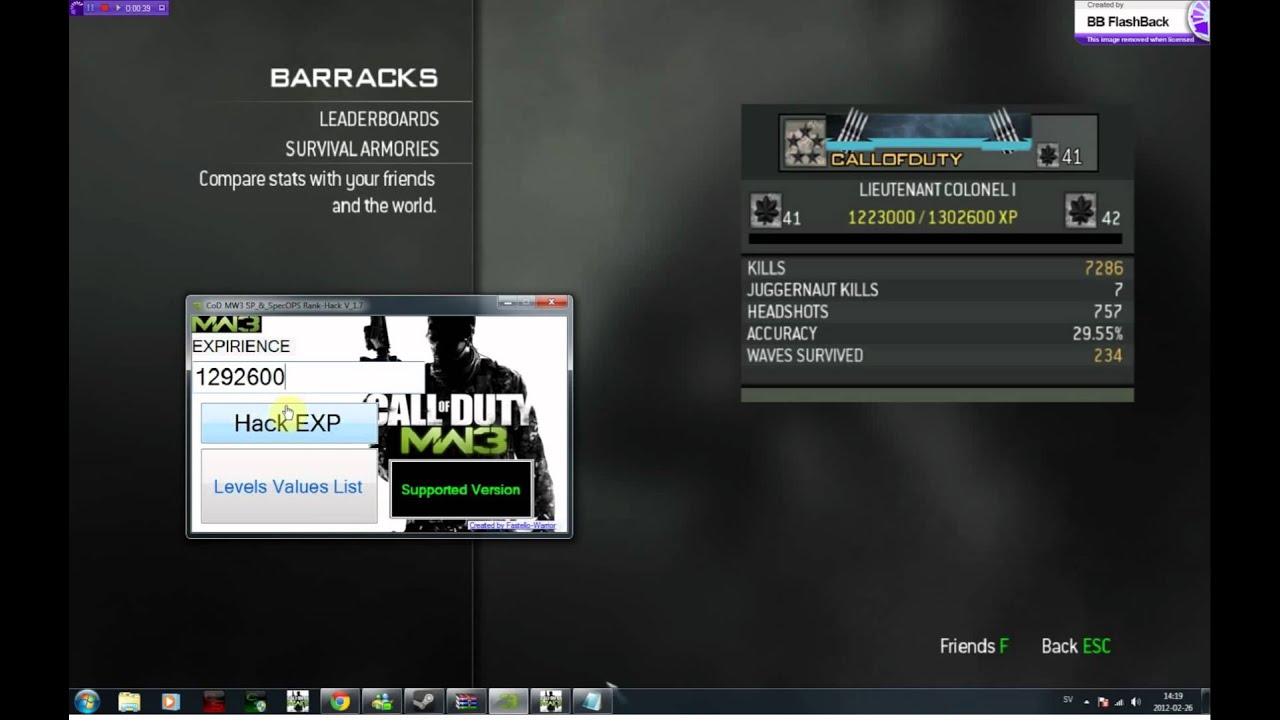This screenshot has width=1280, height=720.
Task: Pause the FlashBack screen recording
Action: [90, 7]
